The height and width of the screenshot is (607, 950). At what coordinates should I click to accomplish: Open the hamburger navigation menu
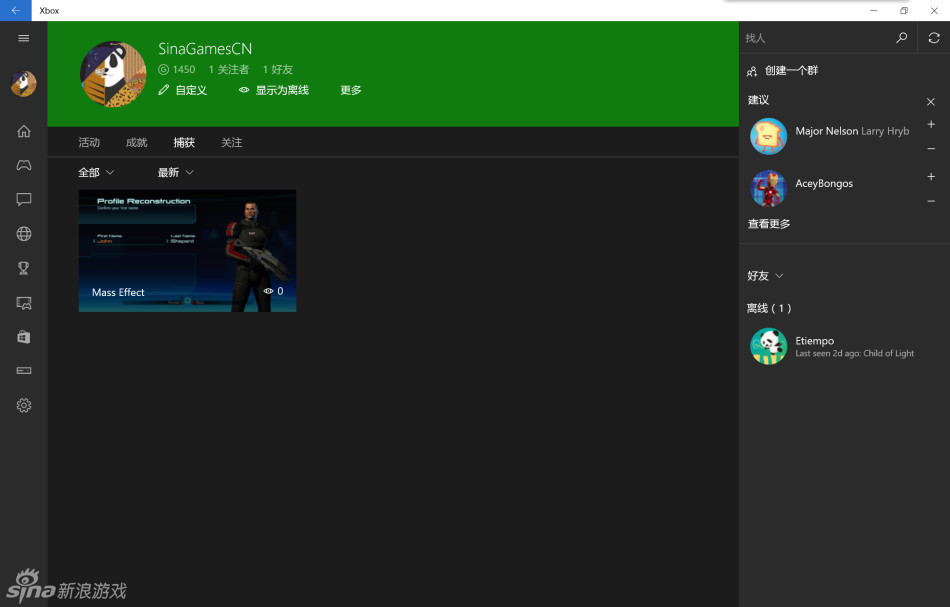pos(24,38)
